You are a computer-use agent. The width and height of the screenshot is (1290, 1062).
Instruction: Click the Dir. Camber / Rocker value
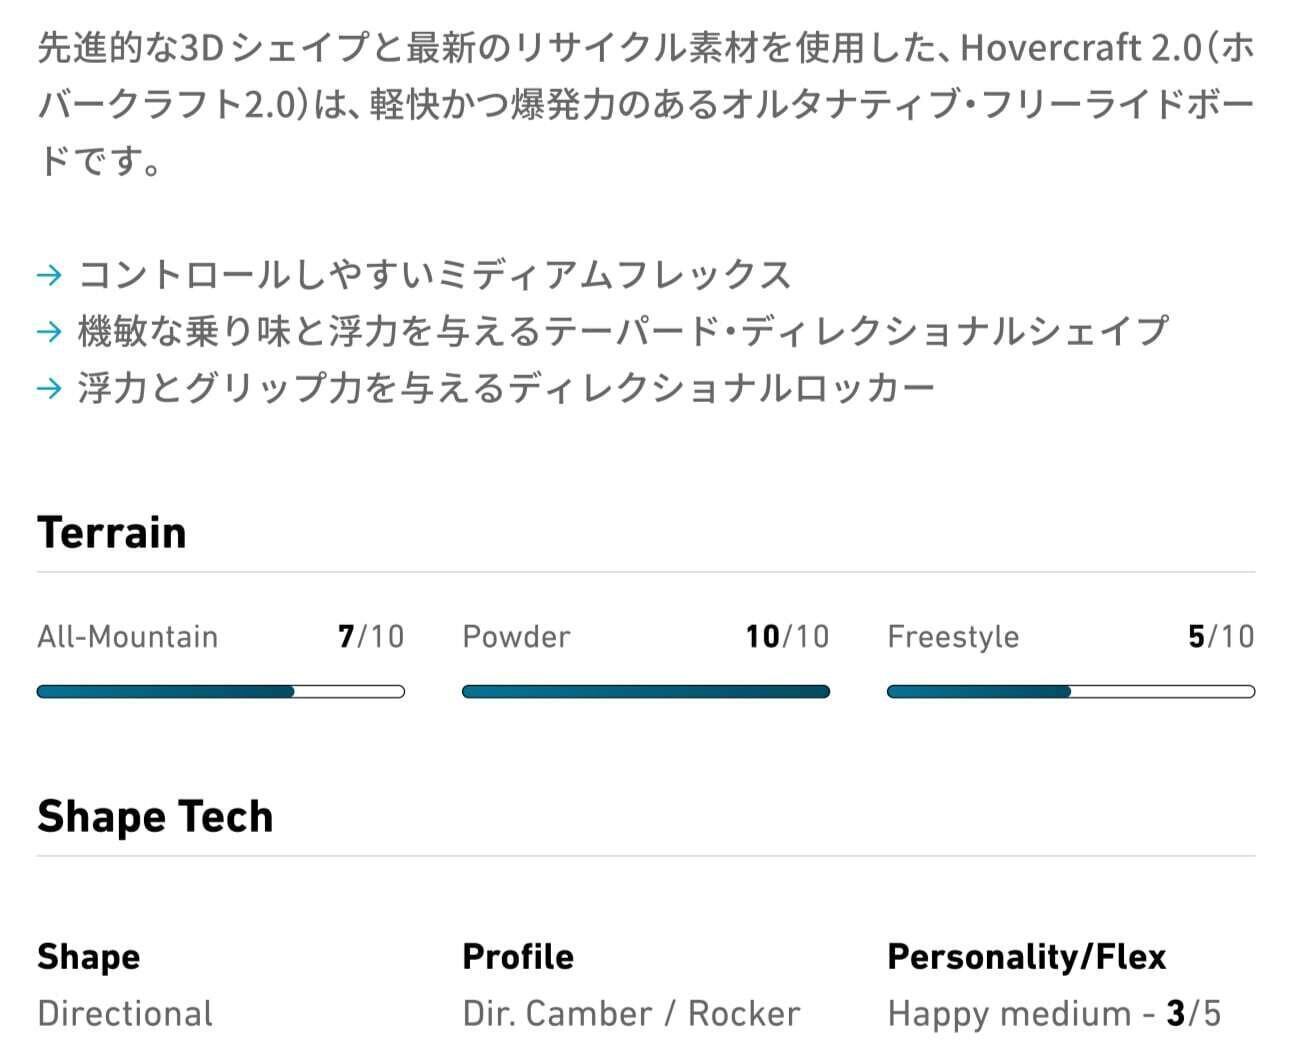[631, 1013]
